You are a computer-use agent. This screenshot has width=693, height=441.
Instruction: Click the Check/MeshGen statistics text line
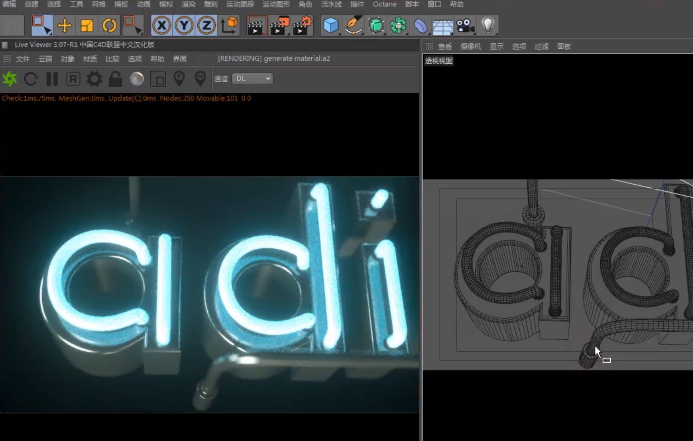pyautogui.click(x=126, y=98)
